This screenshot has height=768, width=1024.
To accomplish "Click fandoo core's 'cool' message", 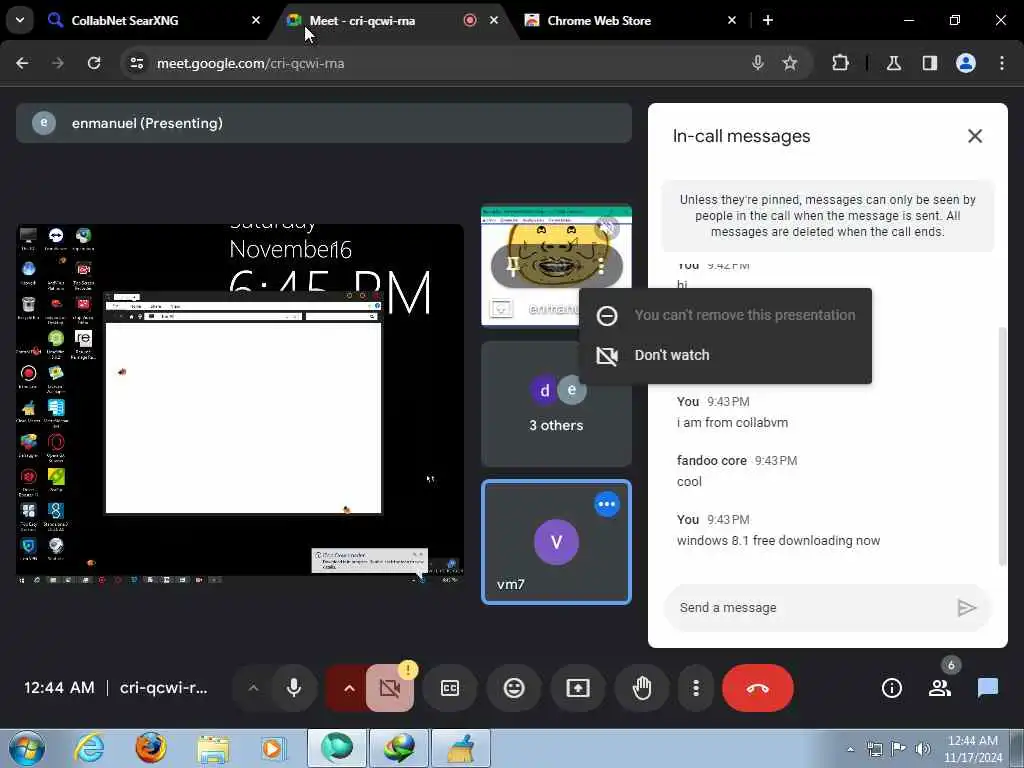I will (689, 482).
